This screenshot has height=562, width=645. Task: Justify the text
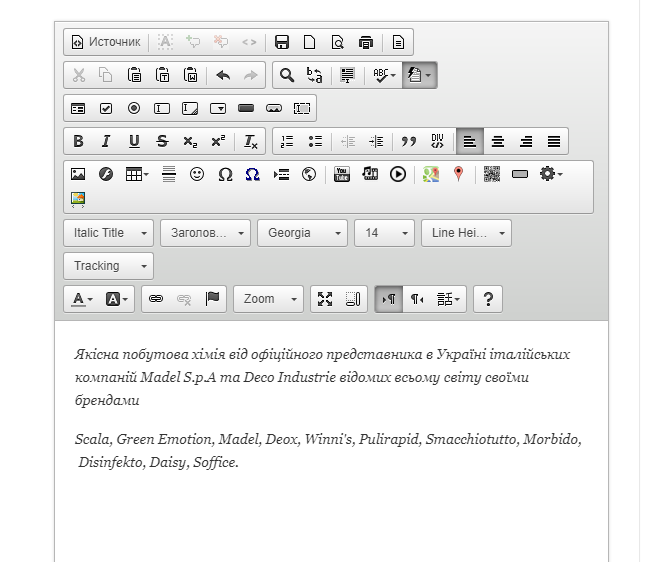(554, 142)
